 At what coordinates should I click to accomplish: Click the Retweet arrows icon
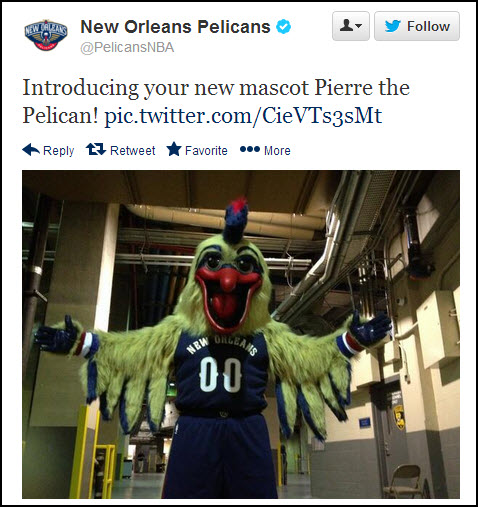point(96,149)
